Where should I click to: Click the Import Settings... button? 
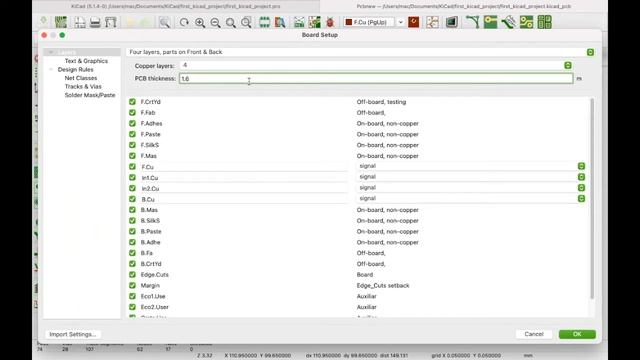(x=73, y=334)
